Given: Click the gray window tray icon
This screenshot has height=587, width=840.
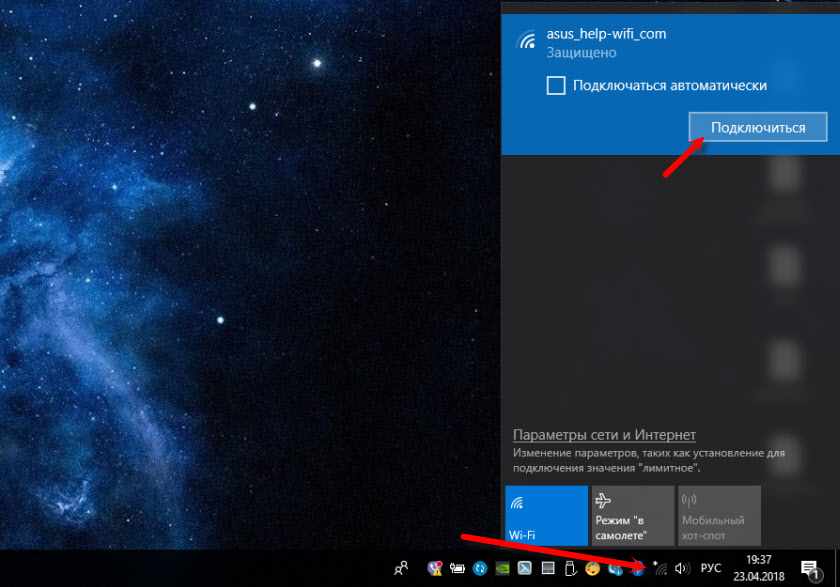Looking at the screenshot, I should (x=548, y=568).
